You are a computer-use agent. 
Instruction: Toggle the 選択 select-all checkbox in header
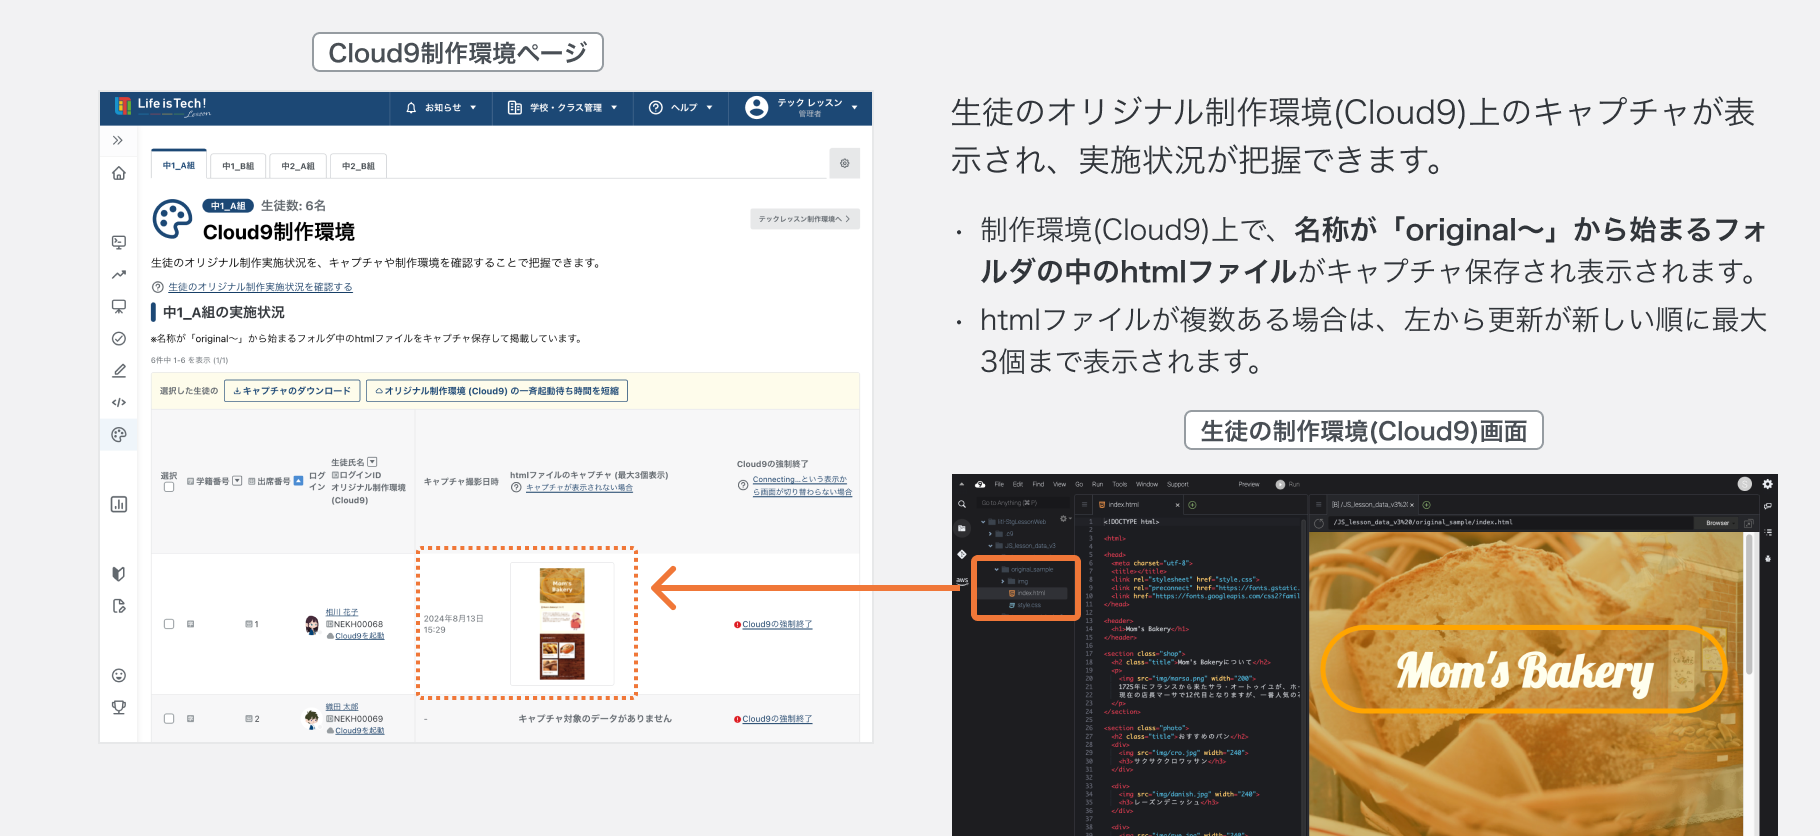(x=169, y=487)
